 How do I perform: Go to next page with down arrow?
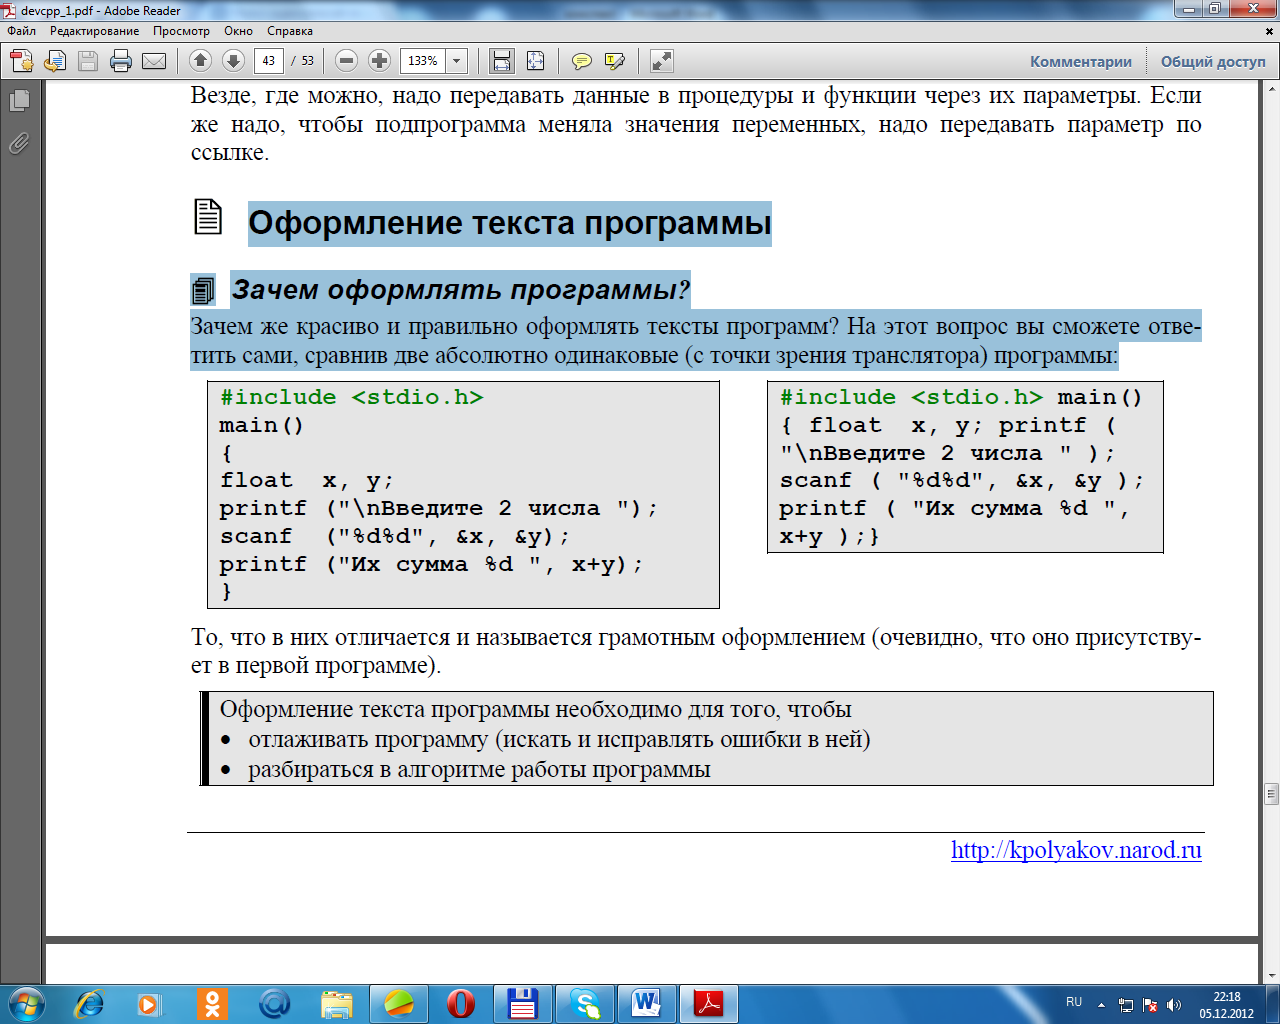point(233,61)
